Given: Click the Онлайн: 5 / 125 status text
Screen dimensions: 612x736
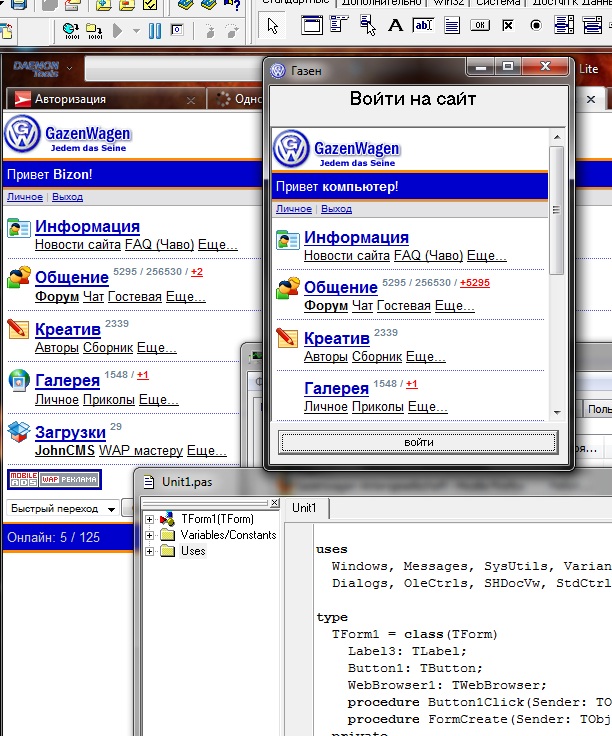Looking at the screenshot, I should pyautogui.click(x=54, y=537).
